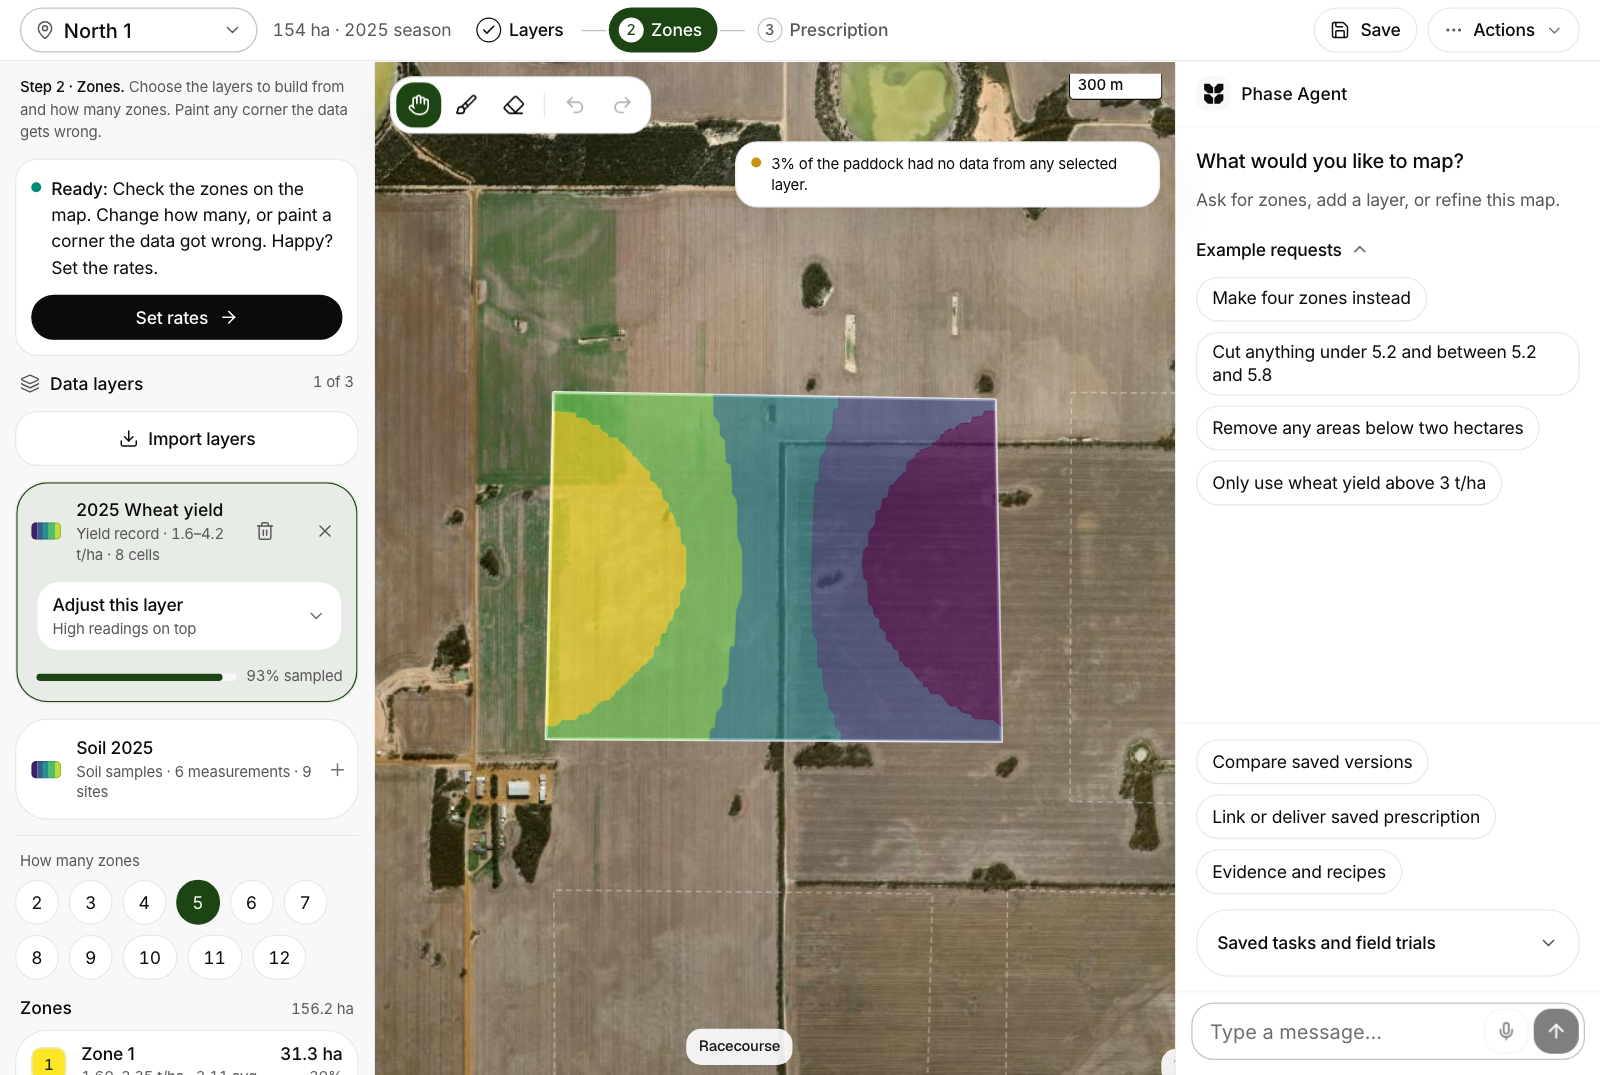The image size is (1600, 1075).
Task: Click the microphone voice input icon
Action: (1506, 1031)
